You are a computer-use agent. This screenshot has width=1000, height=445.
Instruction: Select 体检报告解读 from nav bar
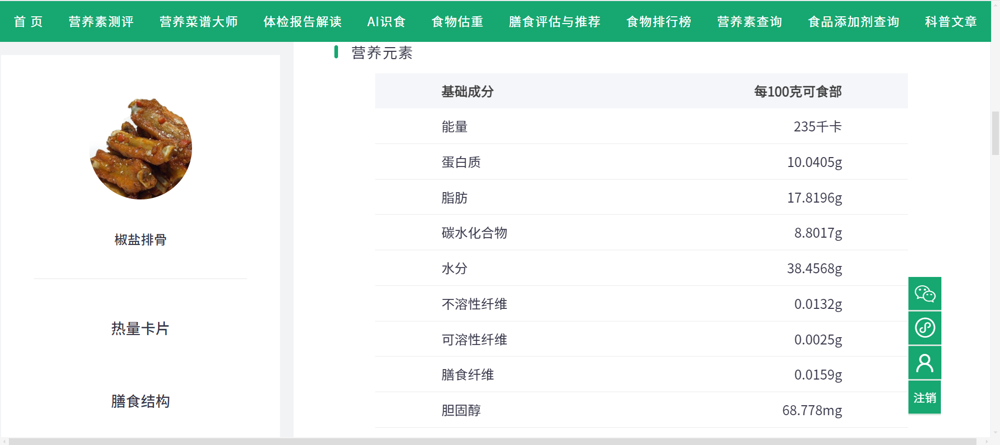pos(302,21)
